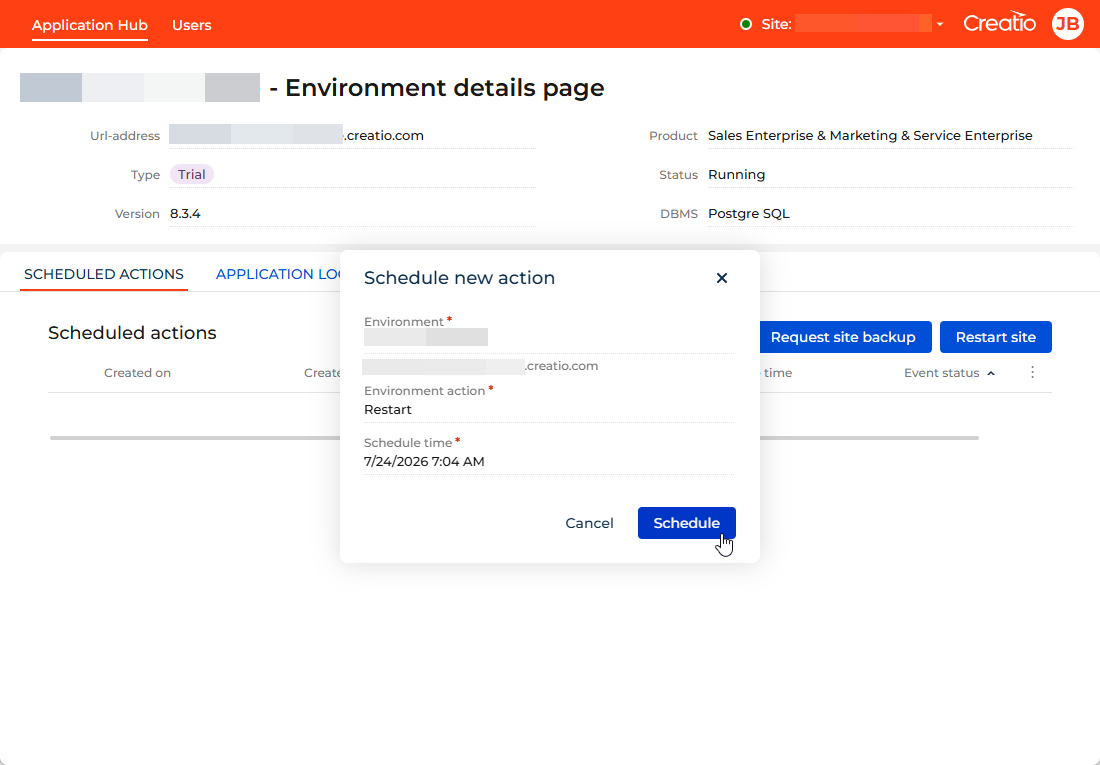Sort by the Created on column

(138, 373)
